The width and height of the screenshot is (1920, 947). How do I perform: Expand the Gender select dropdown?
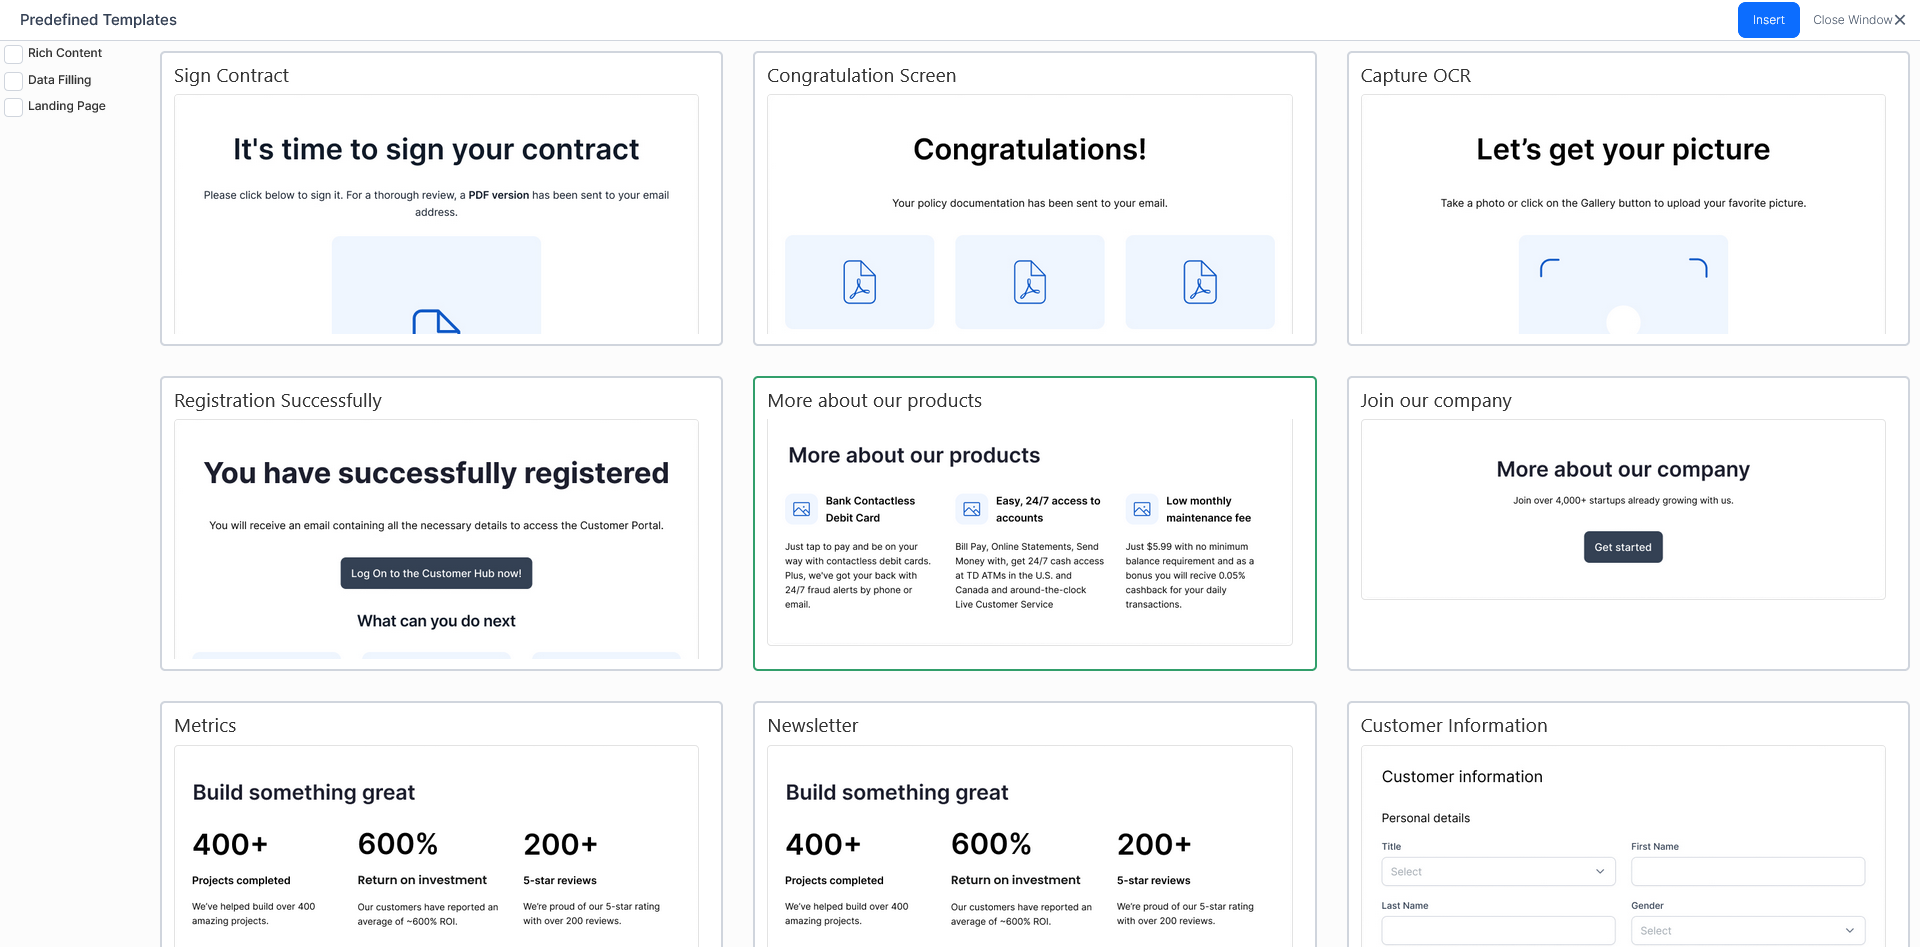1747,931
